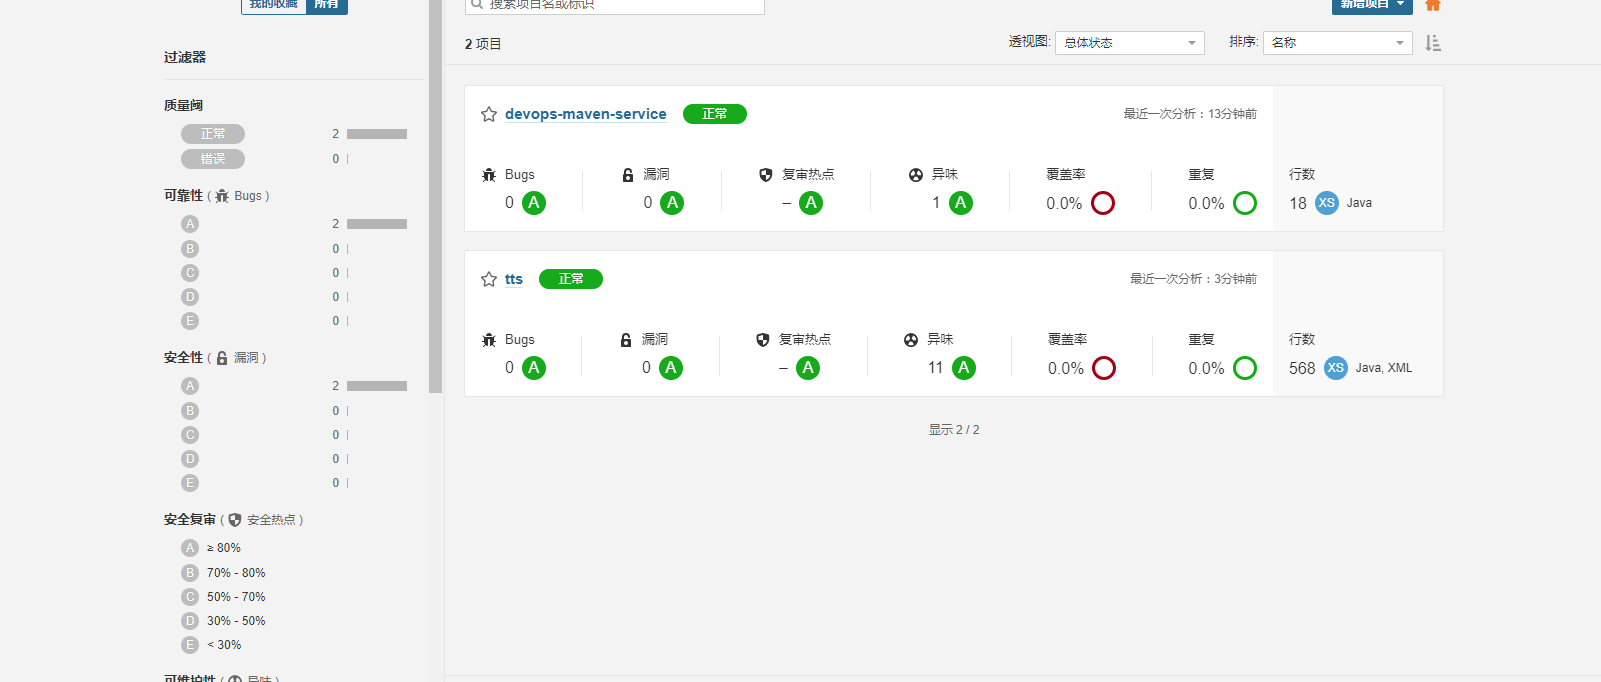Switch to 所有 projects tab
The image size is (1601, 682).
327,5
